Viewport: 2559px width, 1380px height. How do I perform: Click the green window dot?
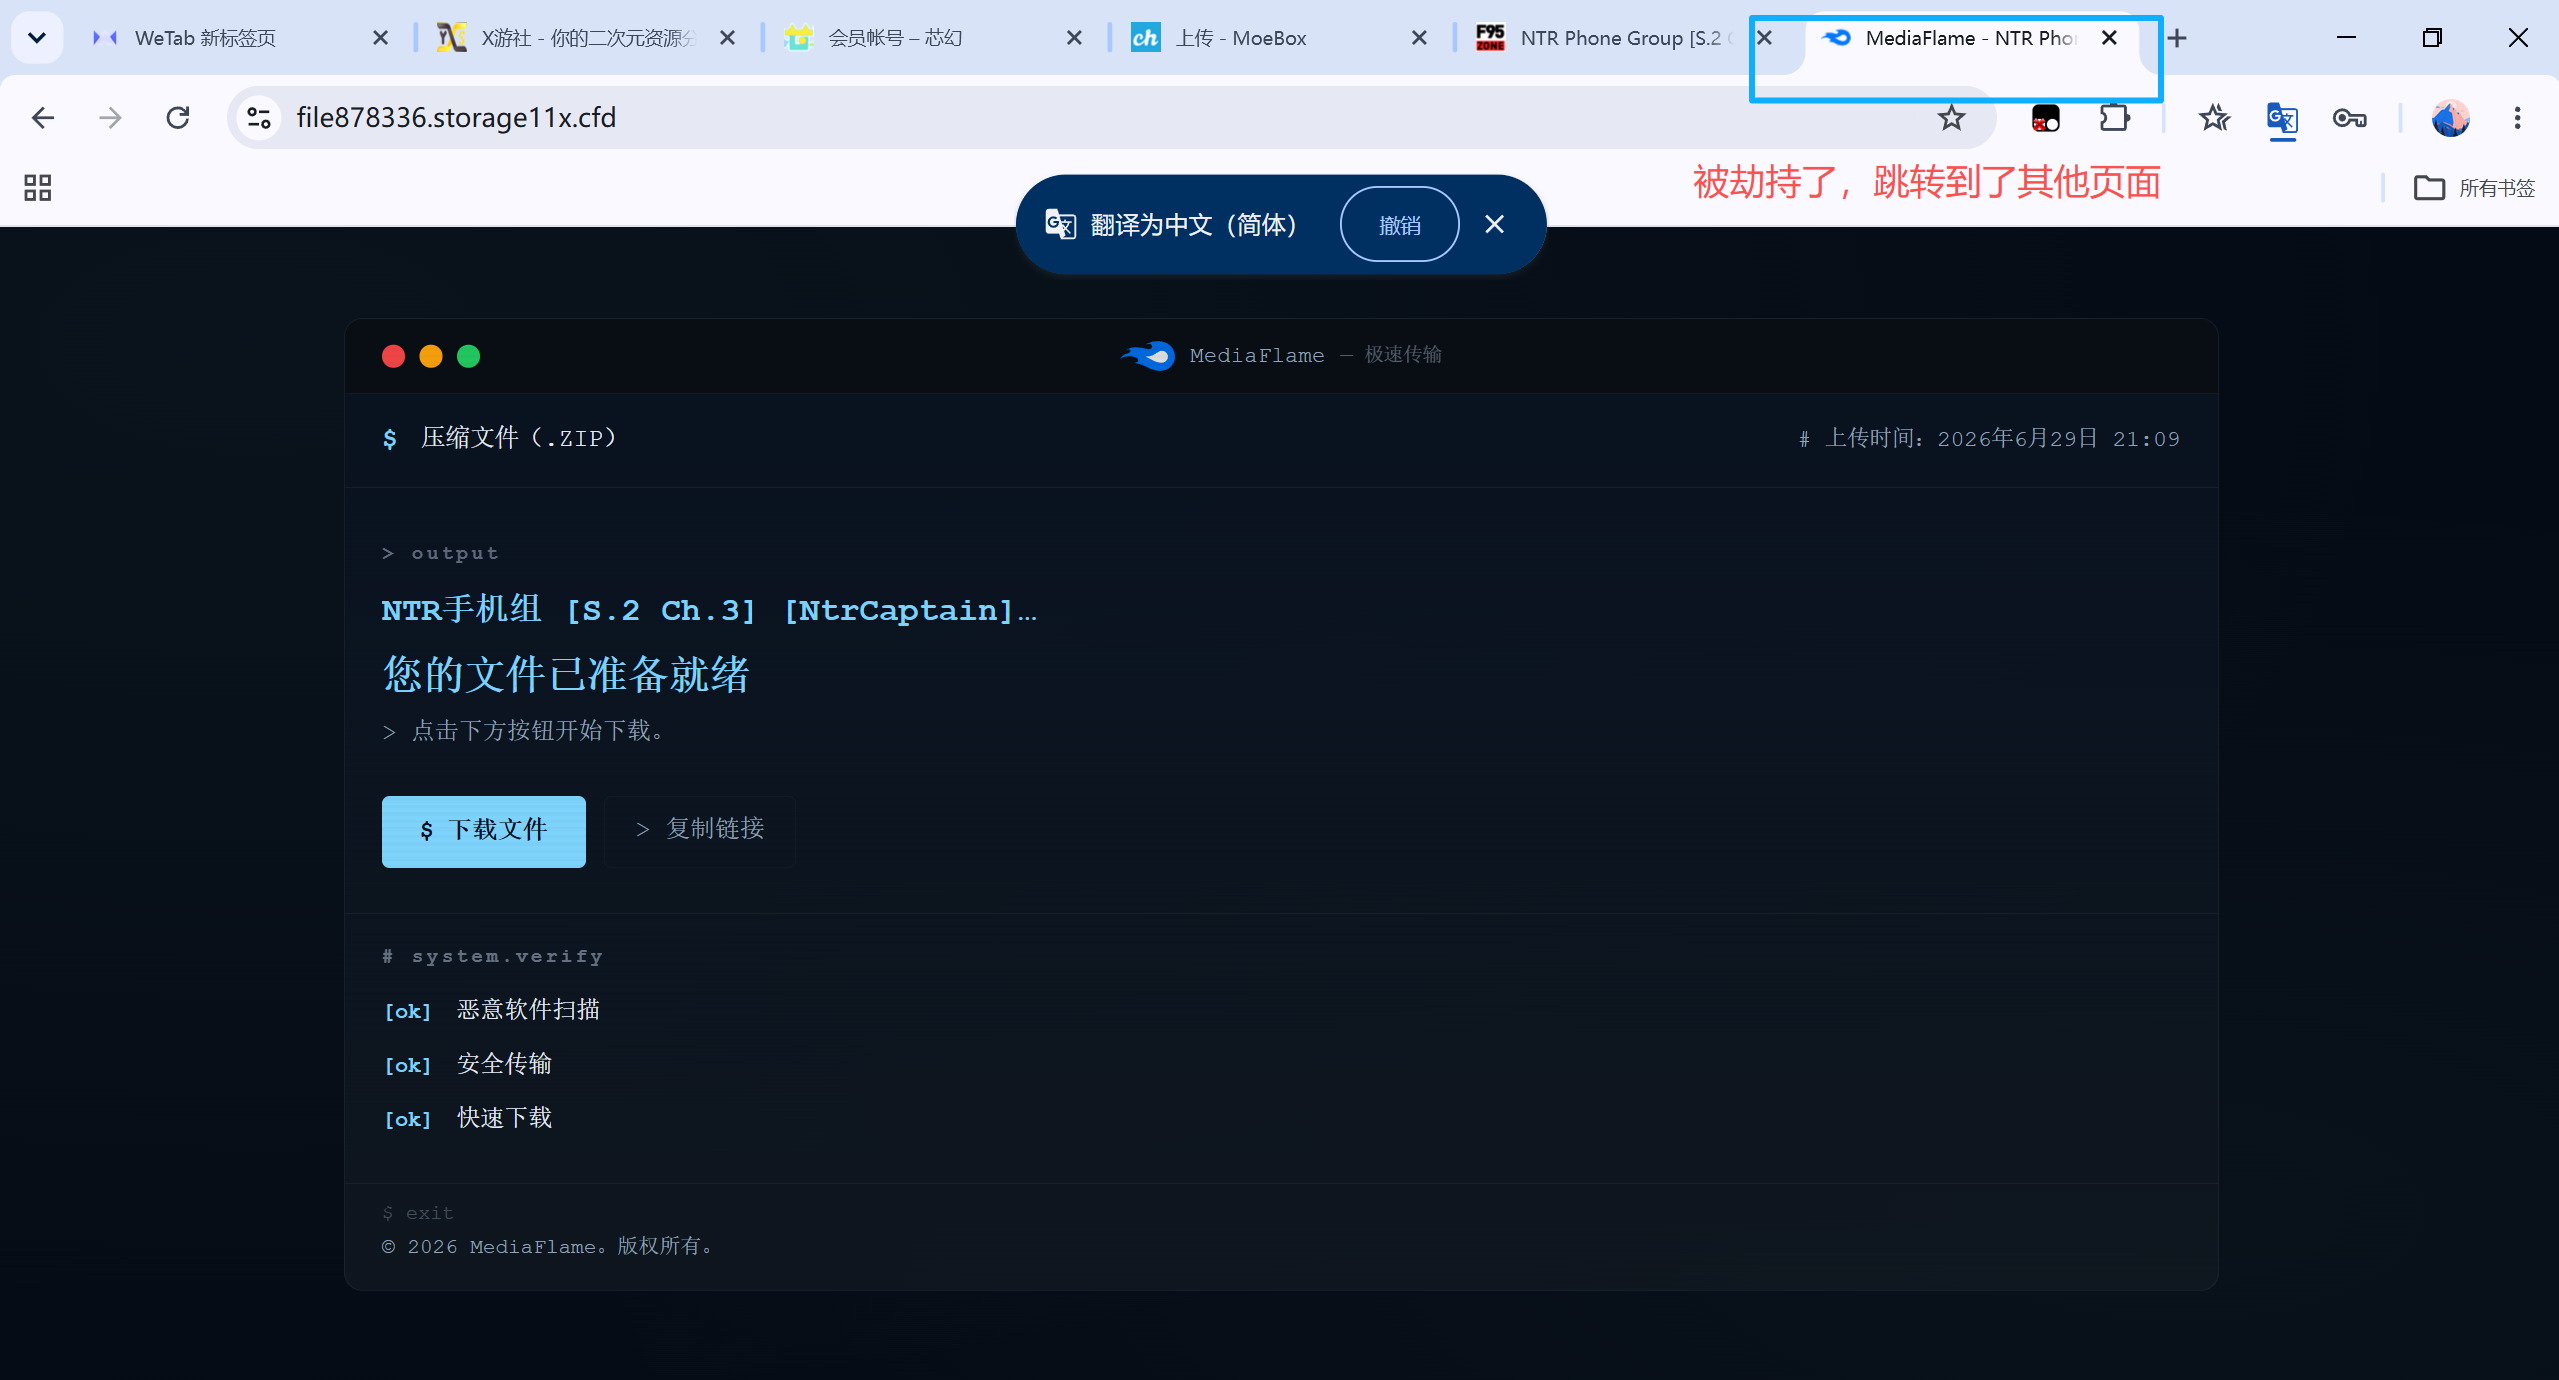pyautogui.click(x=468, y=356)
